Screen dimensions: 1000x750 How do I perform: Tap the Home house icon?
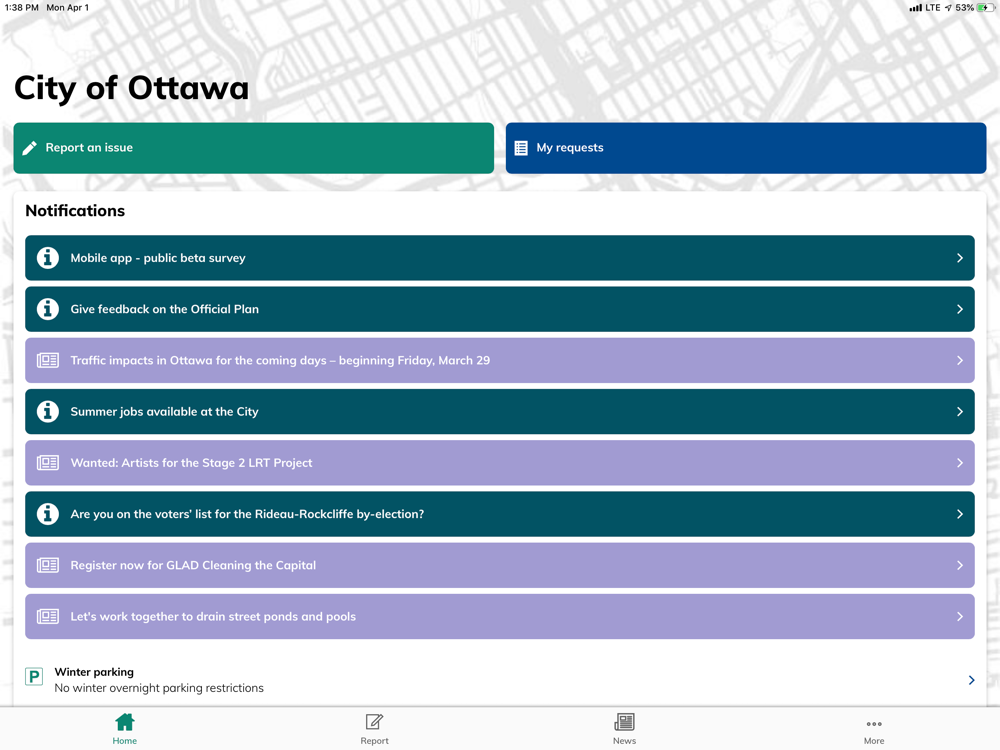(125, 722)
